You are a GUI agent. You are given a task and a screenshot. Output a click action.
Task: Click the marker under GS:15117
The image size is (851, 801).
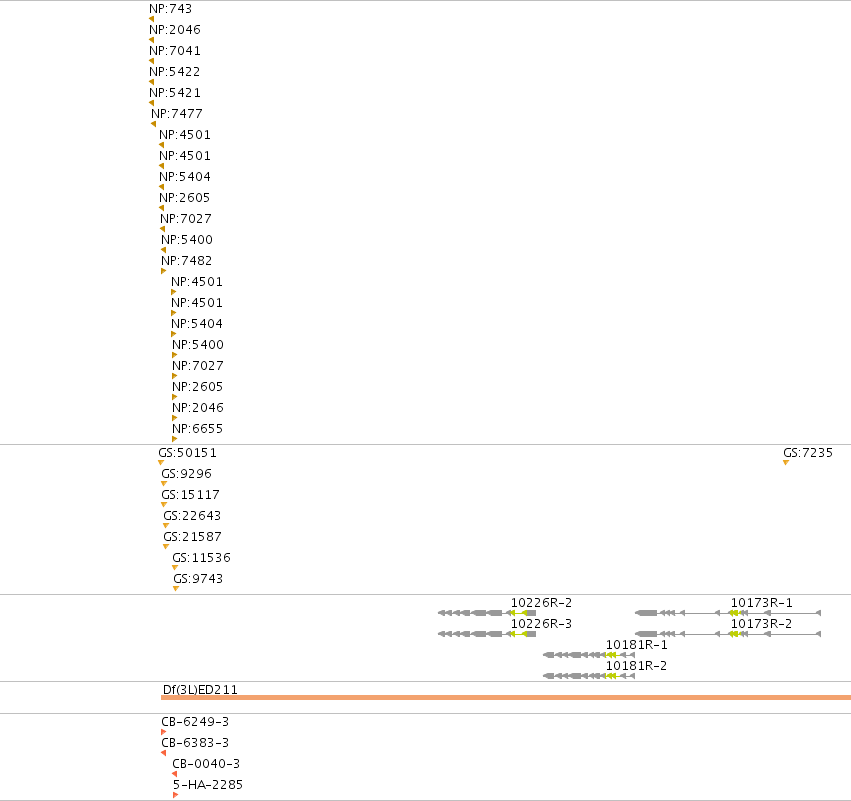click(x=164, y=505)
